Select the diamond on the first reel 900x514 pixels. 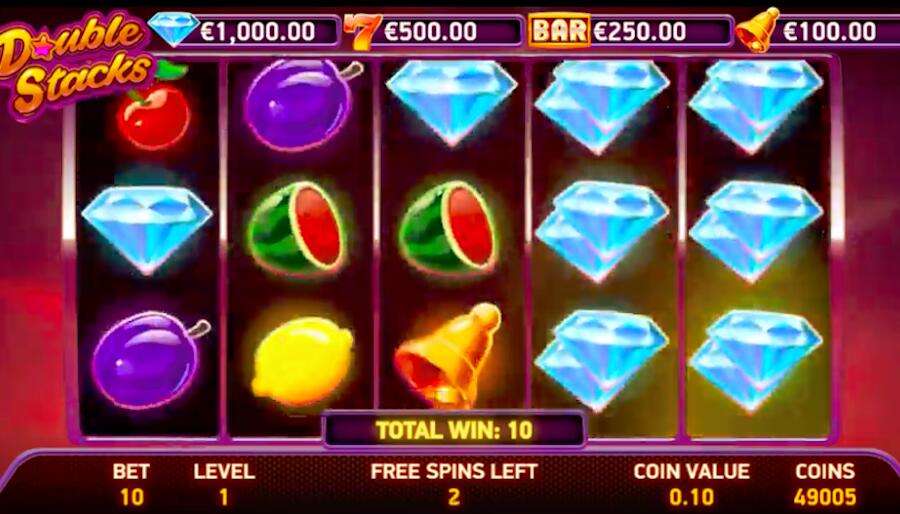tap(147, 229)
